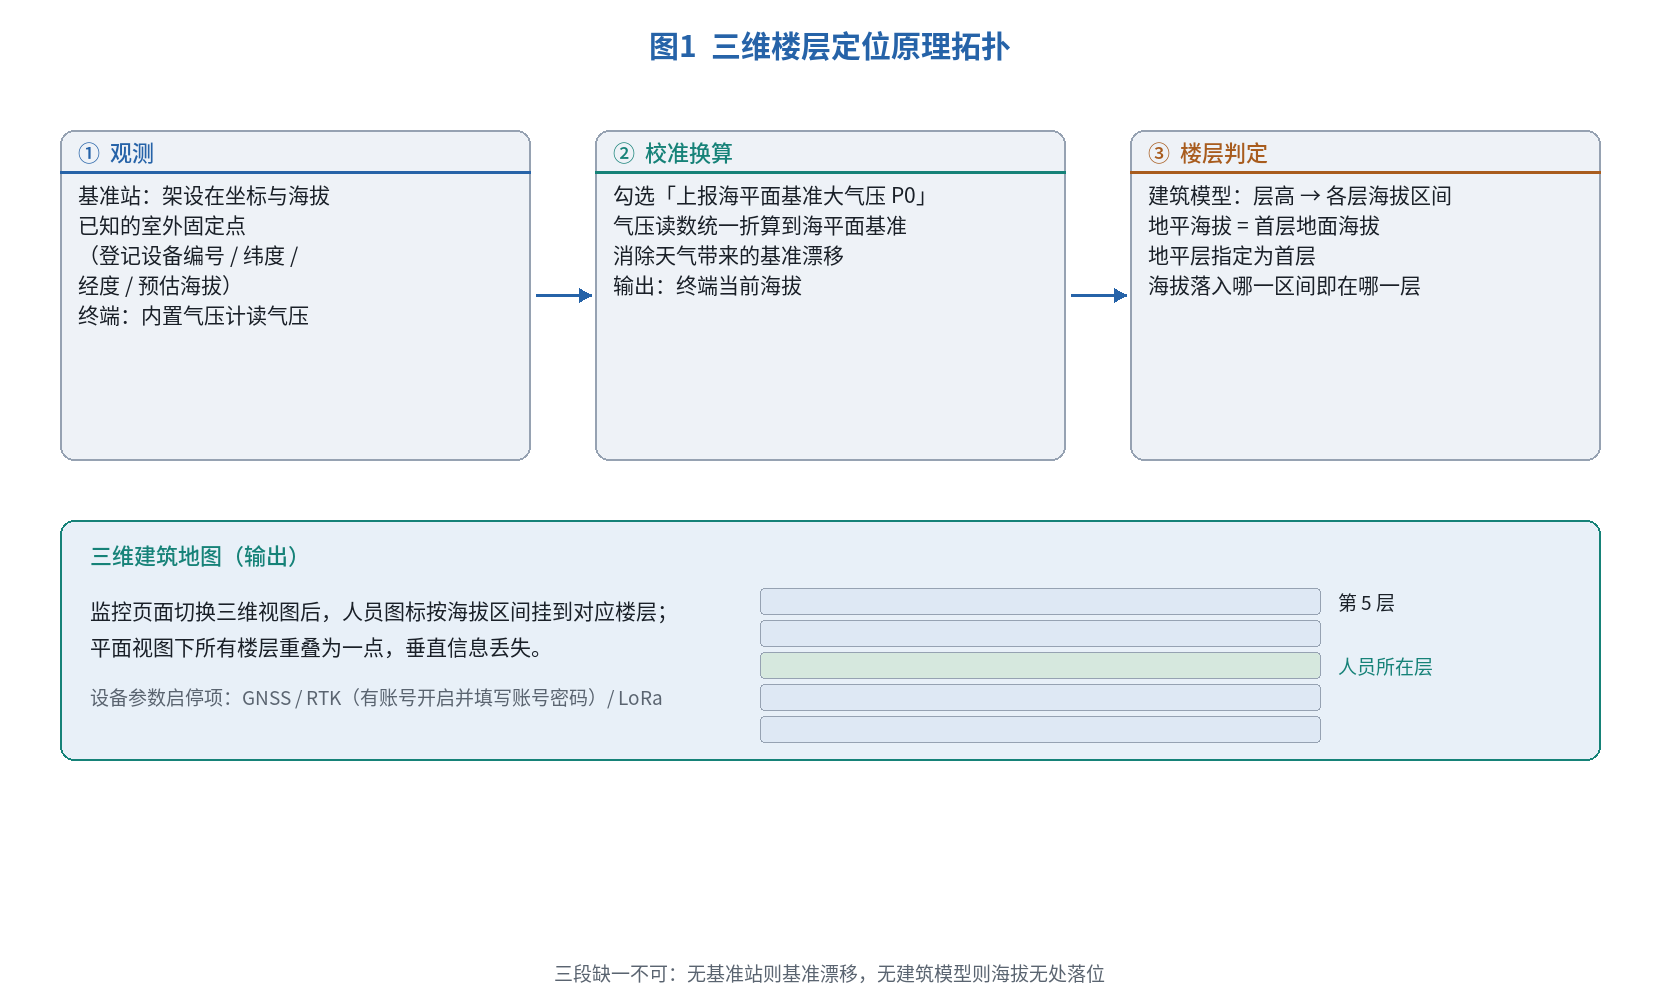
Task: Click the green label 人员所在层
Action: (1385, 667)
